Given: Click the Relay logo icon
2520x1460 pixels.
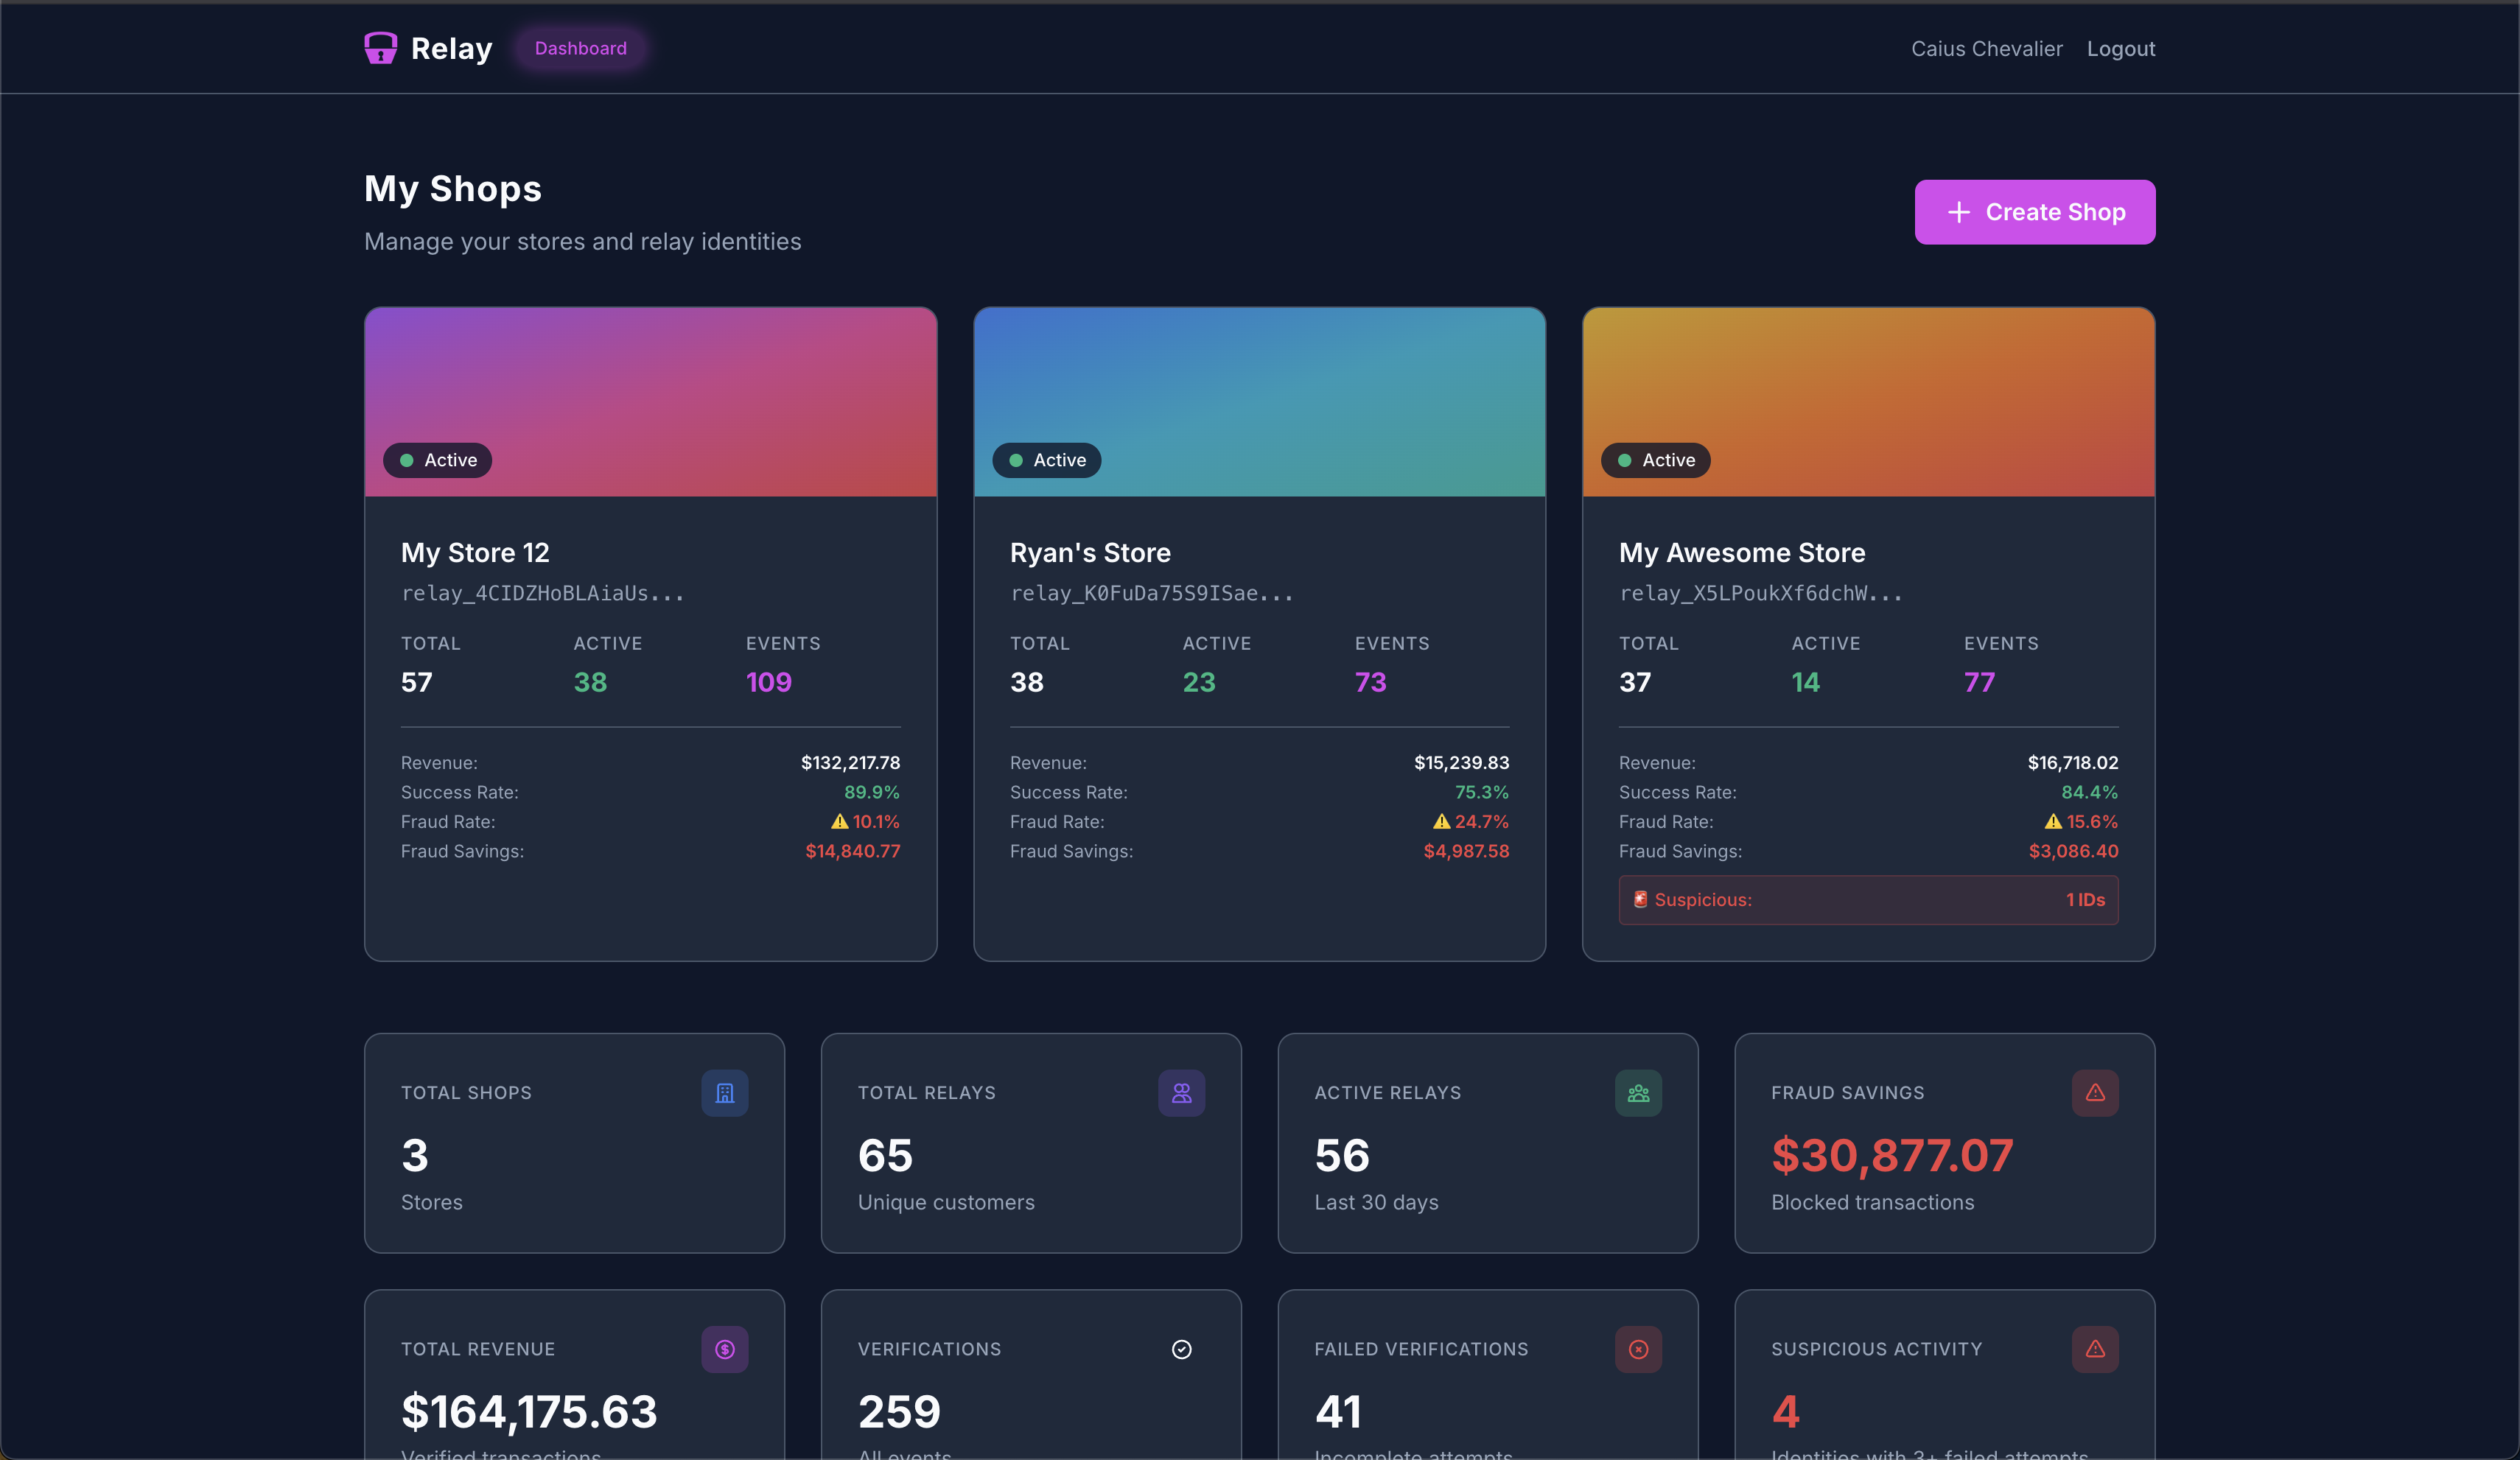Looking at the screenshot, I should pyautogui.click(x=380, y=48).
